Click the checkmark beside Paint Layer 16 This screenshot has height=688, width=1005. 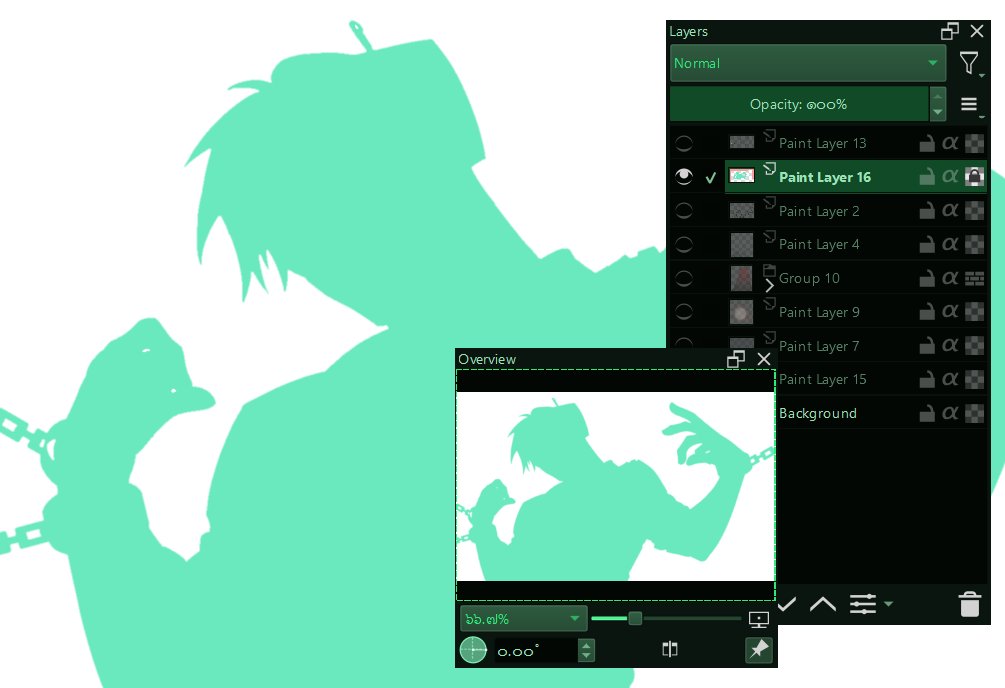tap(710, 178)
